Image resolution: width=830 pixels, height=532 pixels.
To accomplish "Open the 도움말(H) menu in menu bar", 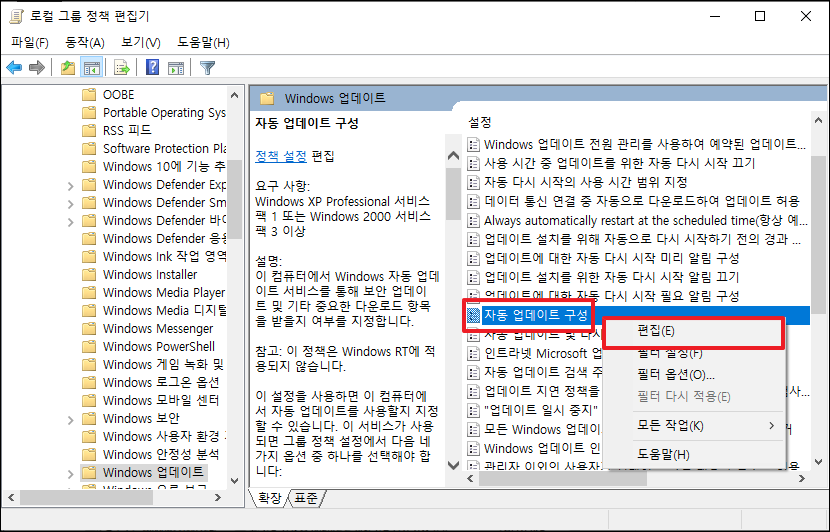I will 203,42.
